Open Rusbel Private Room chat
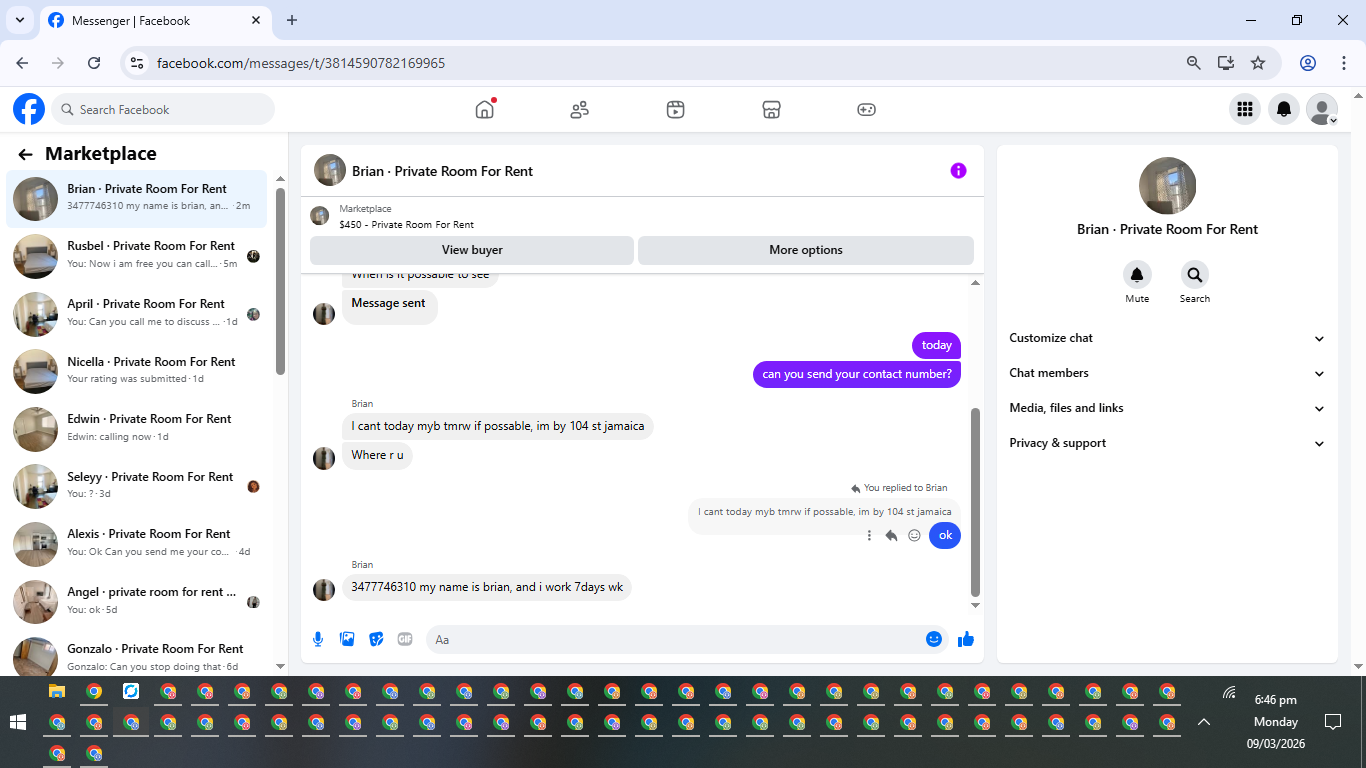The width and height of the screenshot is (1366, 768). pyautogui.click(x=137, y=256)
